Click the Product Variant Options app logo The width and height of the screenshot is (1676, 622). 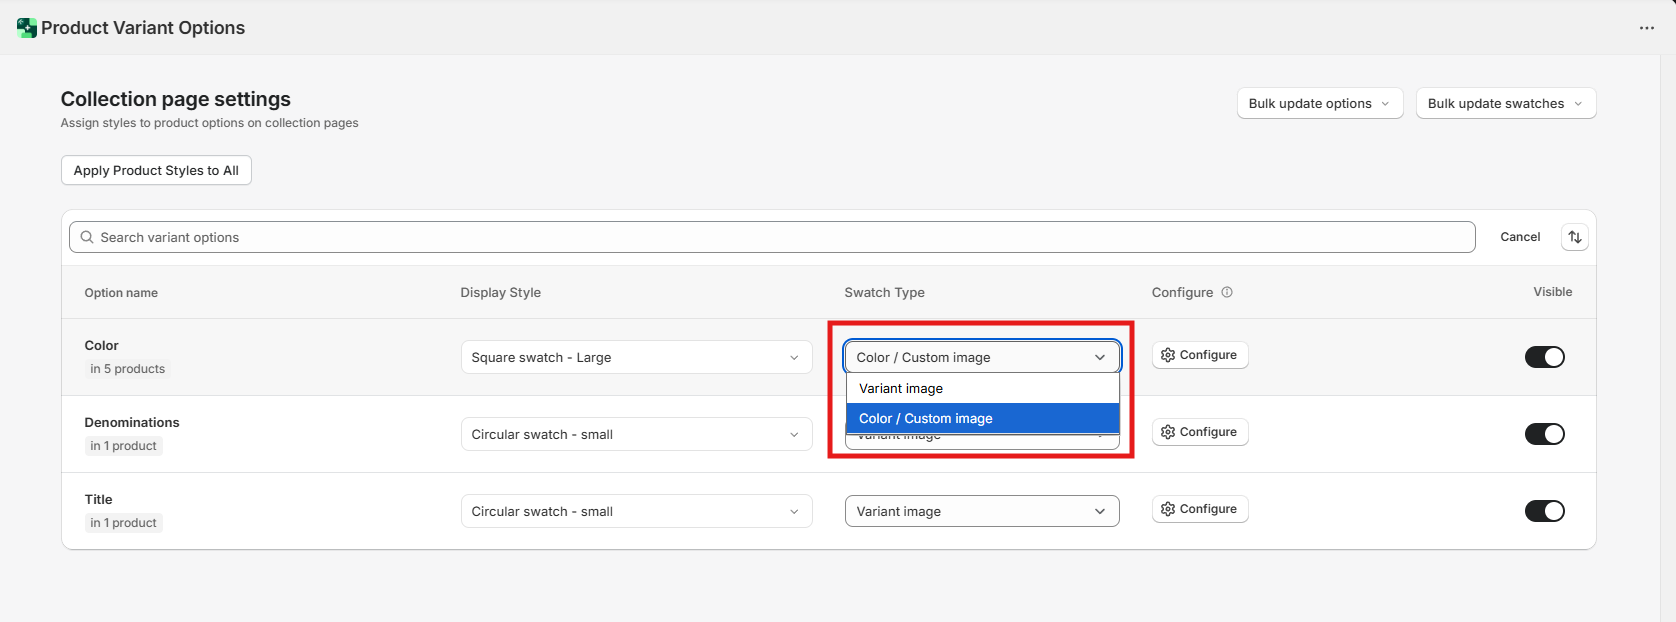tap(27, 28)
